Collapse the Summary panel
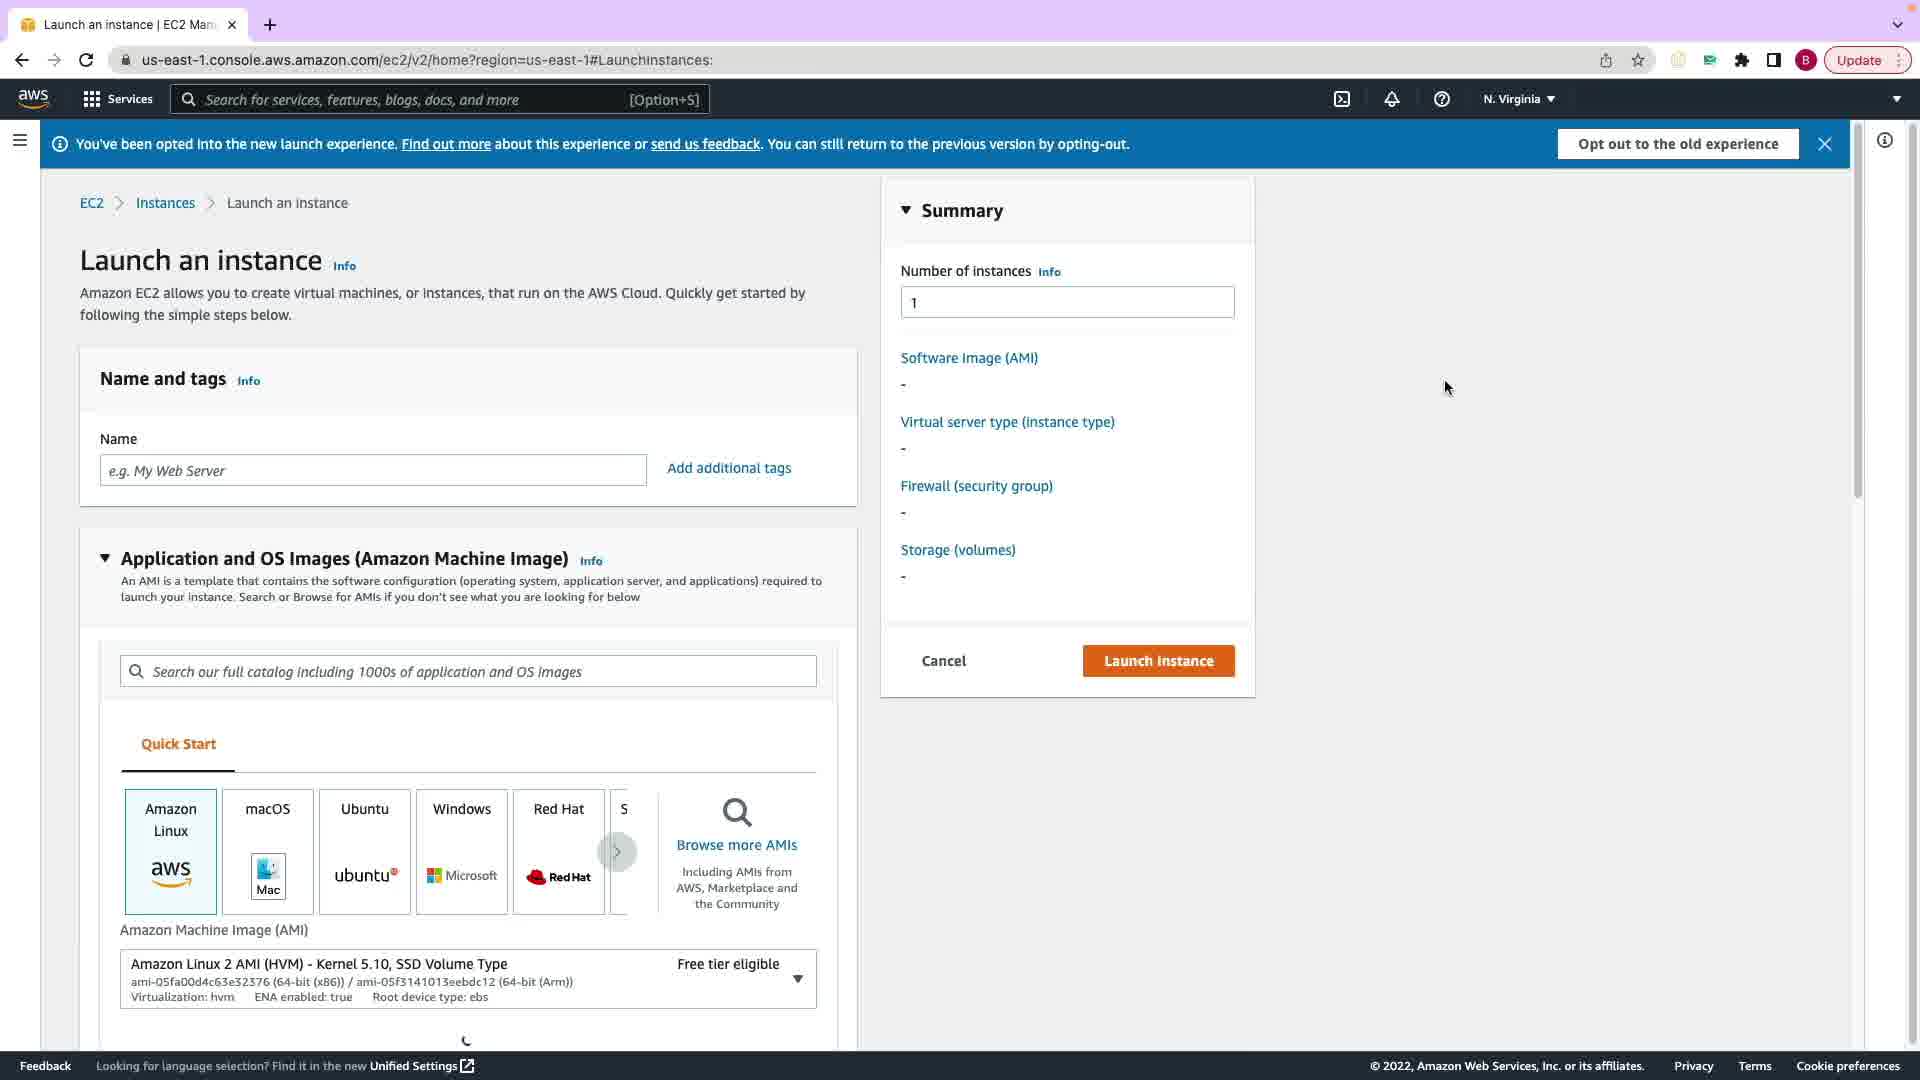The height and width of the screenshot is (1080, 1920). click(906, 210)
